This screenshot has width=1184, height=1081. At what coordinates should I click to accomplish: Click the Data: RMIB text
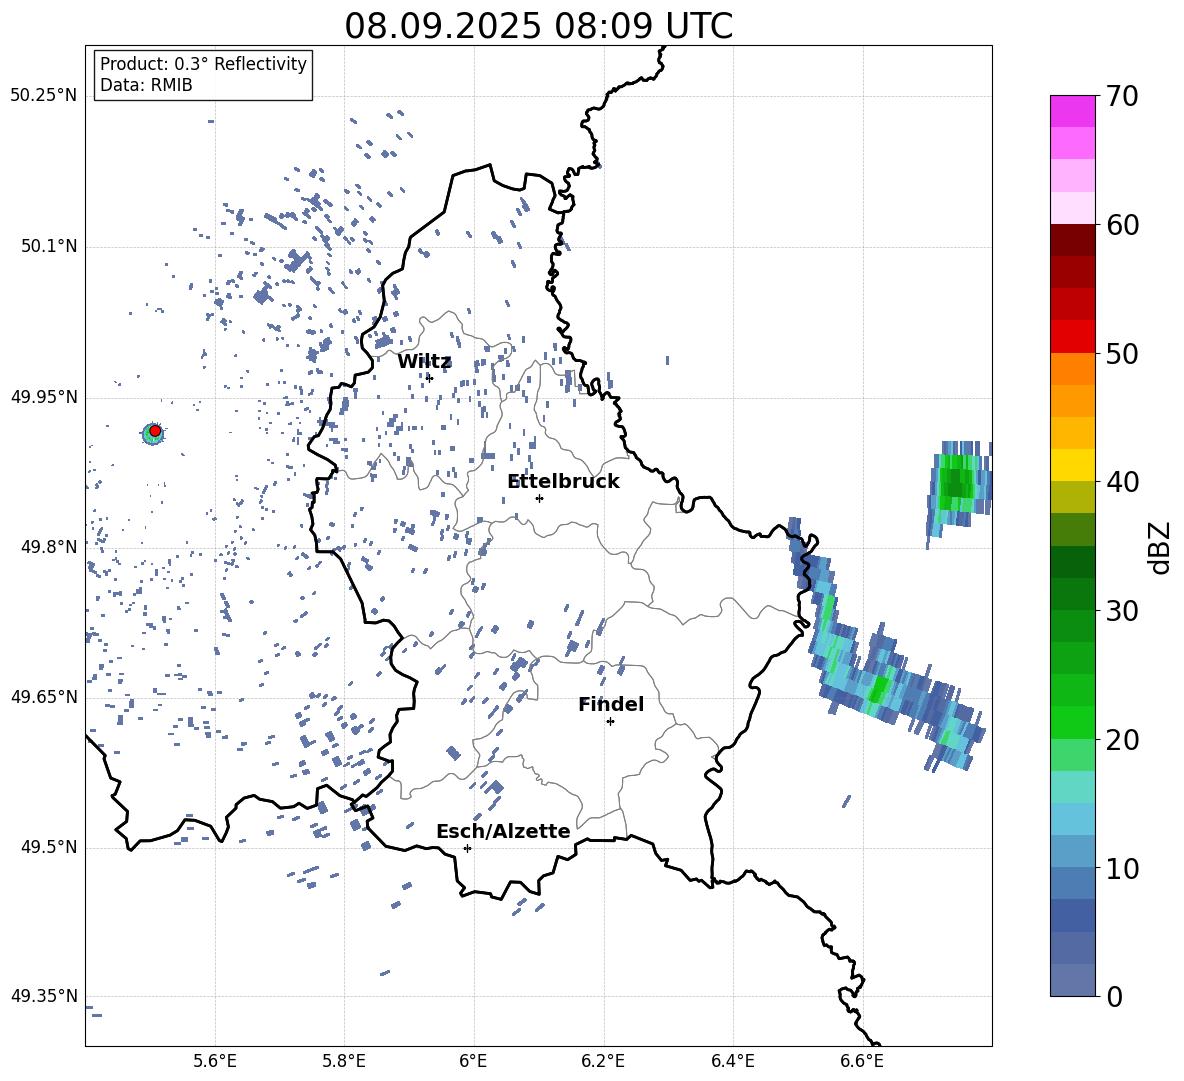tap(146, 85)
